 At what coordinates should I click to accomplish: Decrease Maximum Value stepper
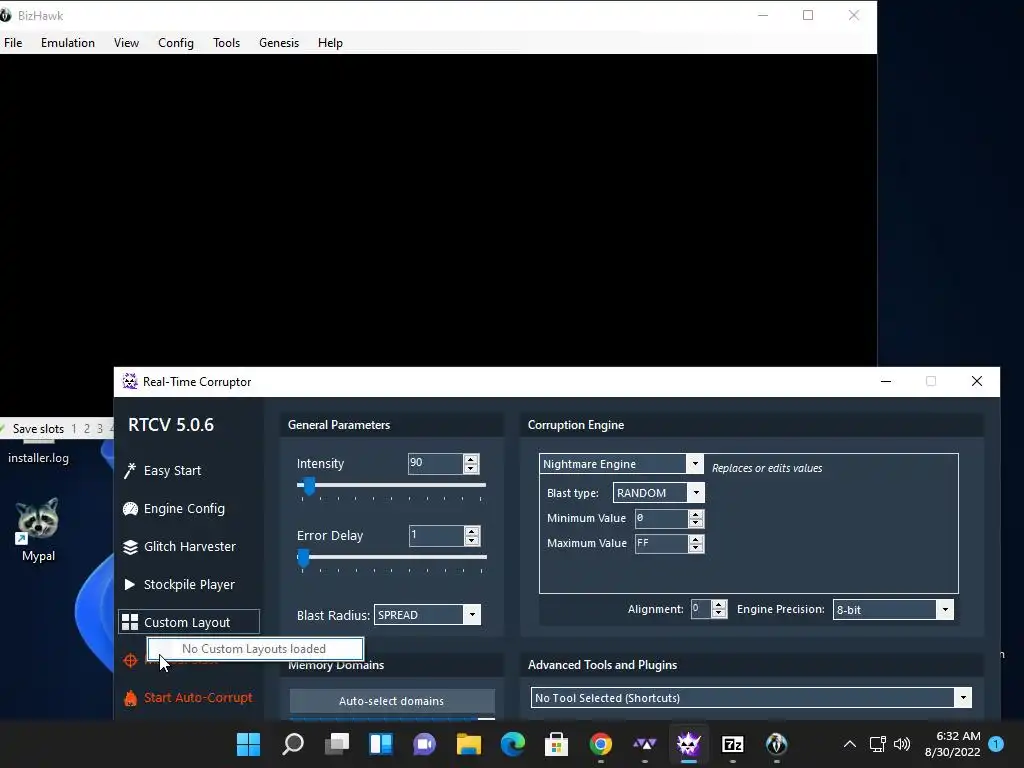(x=696, y=548)
